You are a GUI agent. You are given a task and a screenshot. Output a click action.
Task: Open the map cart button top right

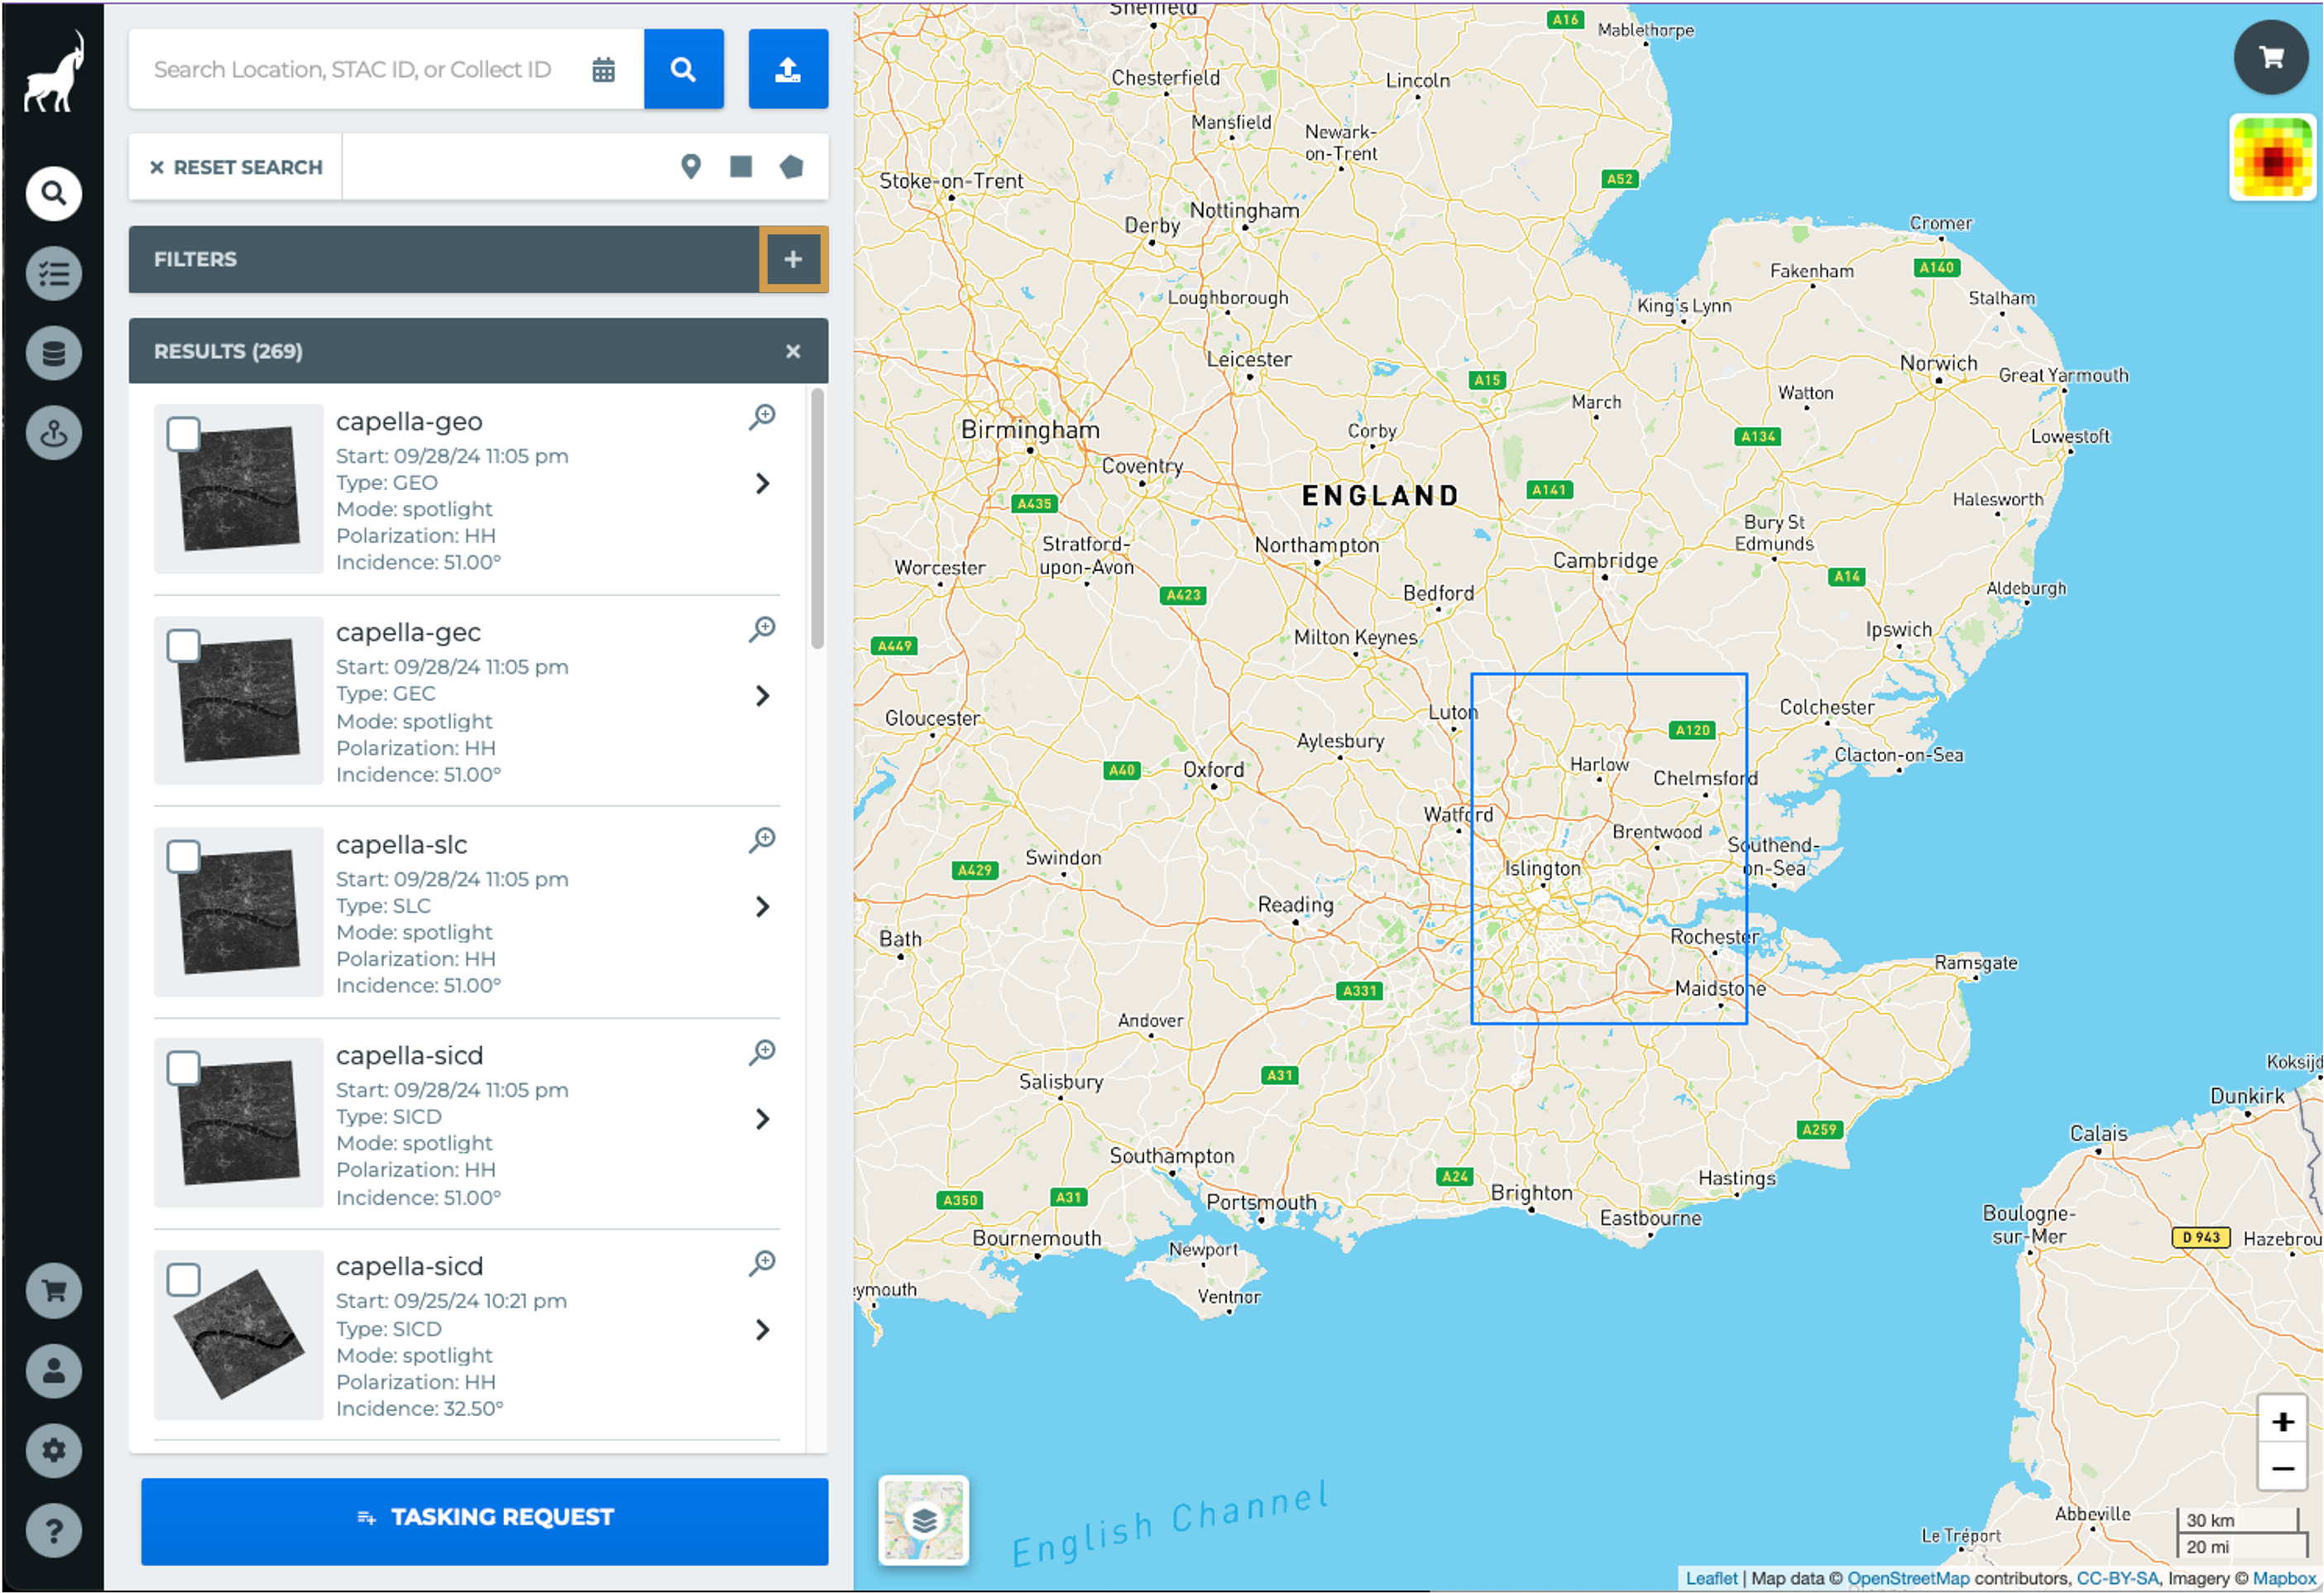tap(2271, 57)
